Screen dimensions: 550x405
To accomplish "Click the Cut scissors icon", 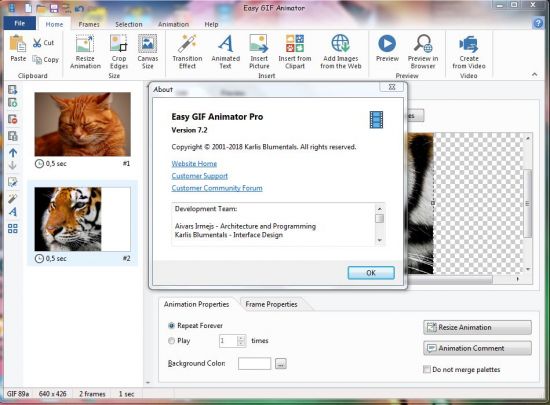I will (37, 43).
